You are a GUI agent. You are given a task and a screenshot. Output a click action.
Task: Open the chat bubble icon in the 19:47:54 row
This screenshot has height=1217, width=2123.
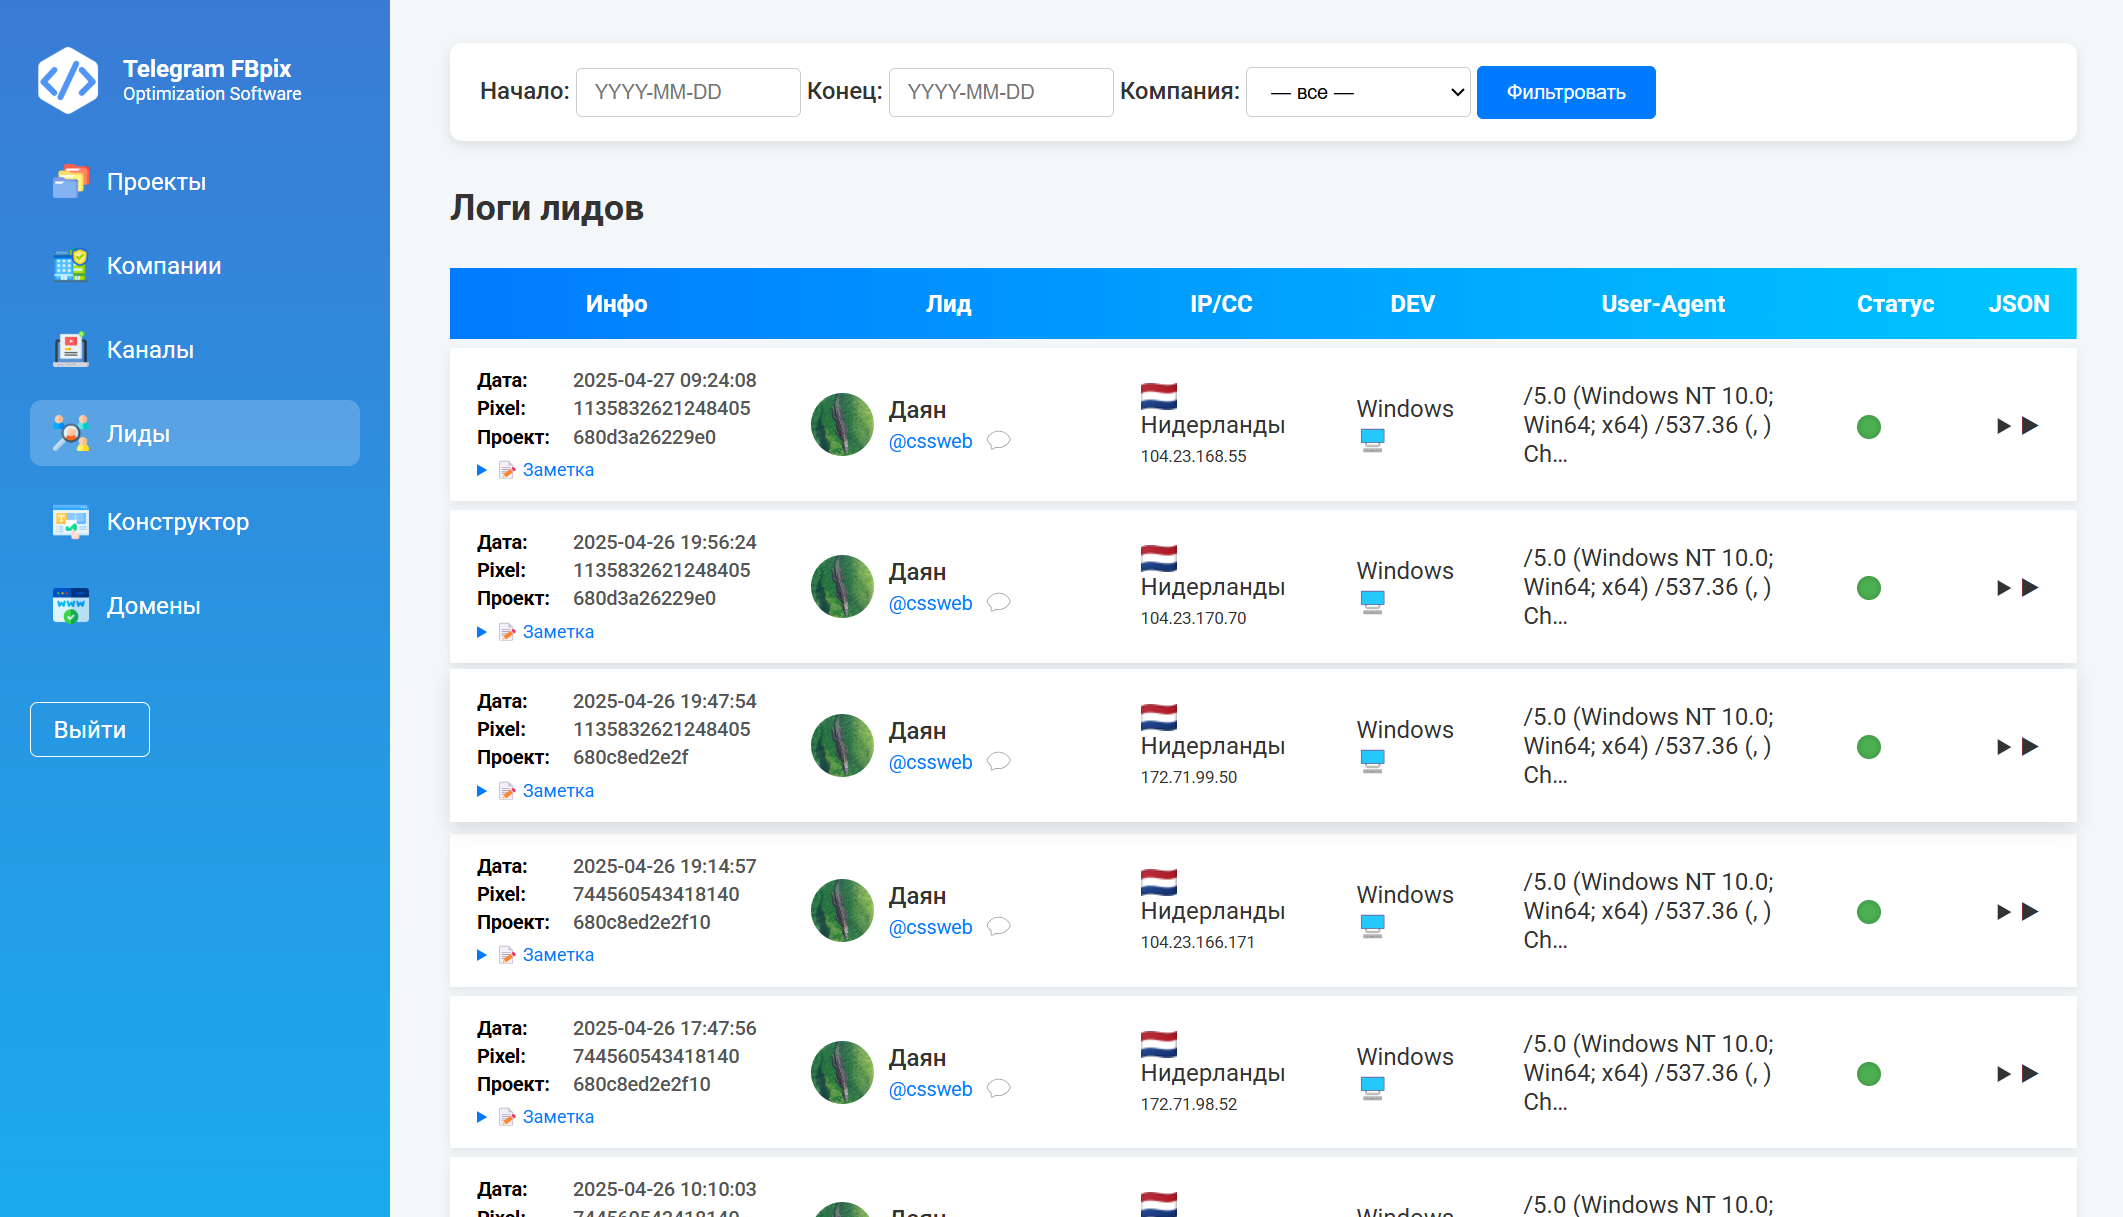pos(998,761)
